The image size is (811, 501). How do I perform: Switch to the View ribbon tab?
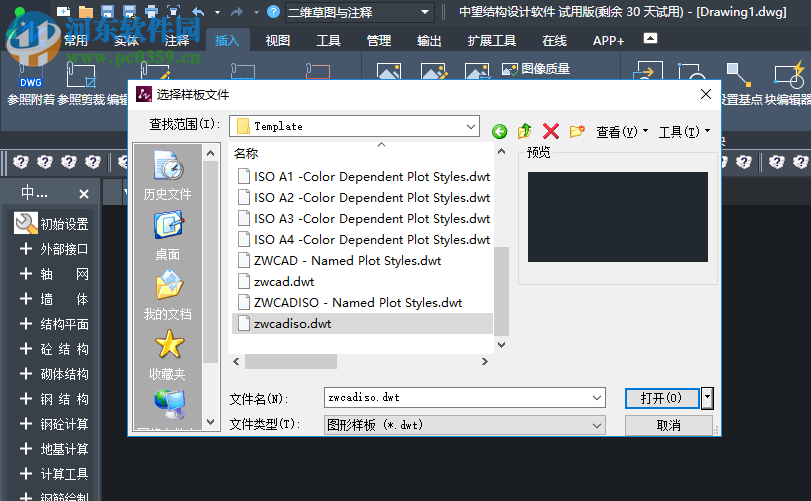point(278,40)
